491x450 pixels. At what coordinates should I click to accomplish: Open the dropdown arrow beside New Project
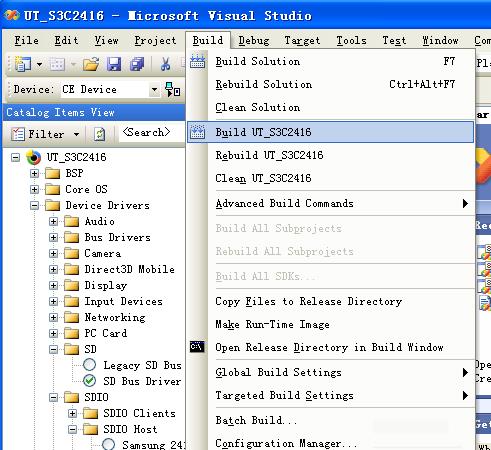click(39, 64)
